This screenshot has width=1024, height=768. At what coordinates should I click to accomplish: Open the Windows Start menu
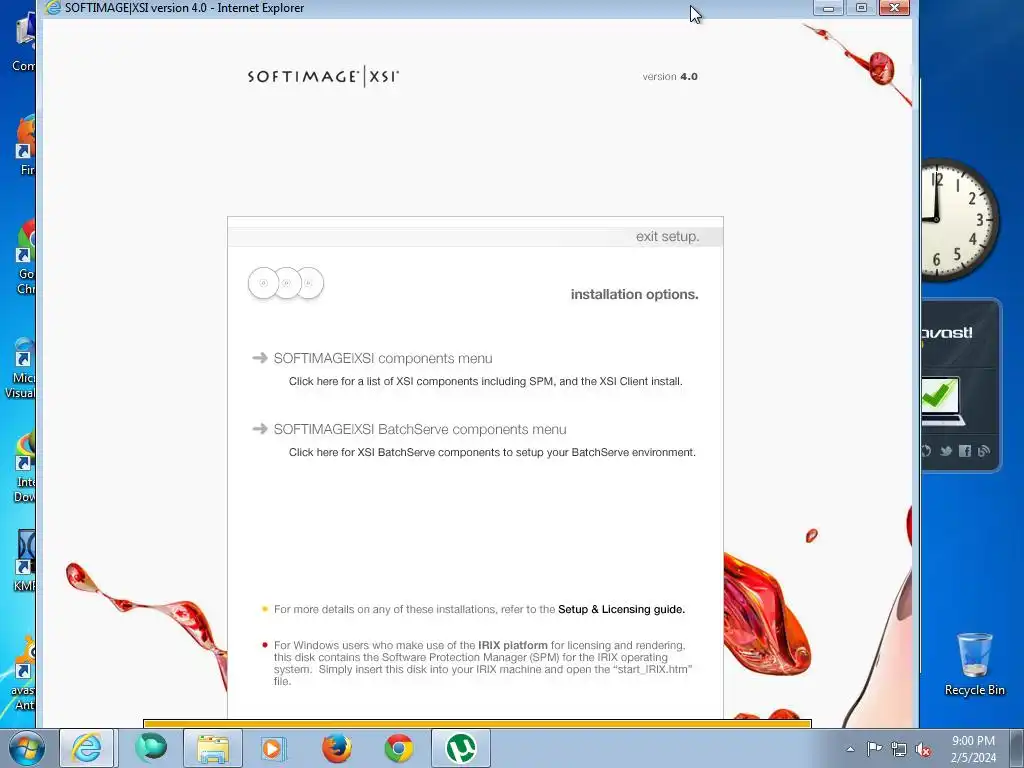point(26,748)
